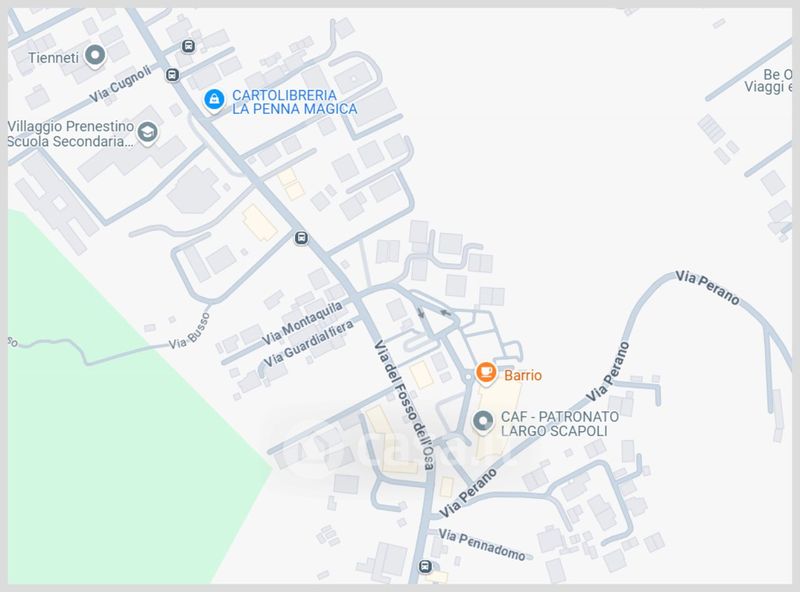Click the Via Pennadomo street label

tap(482, 545)
